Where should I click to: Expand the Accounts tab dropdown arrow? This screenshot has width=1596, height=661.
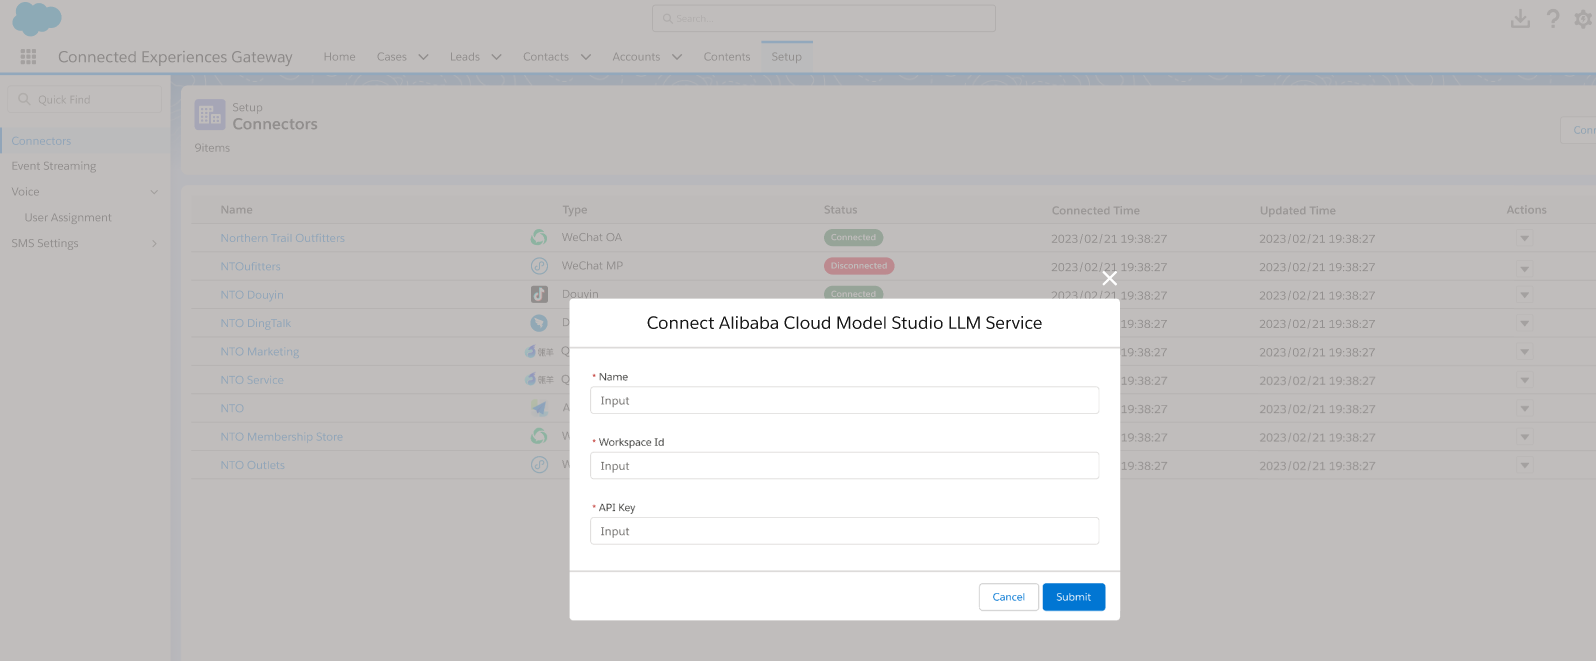click(x=677, y=57)
